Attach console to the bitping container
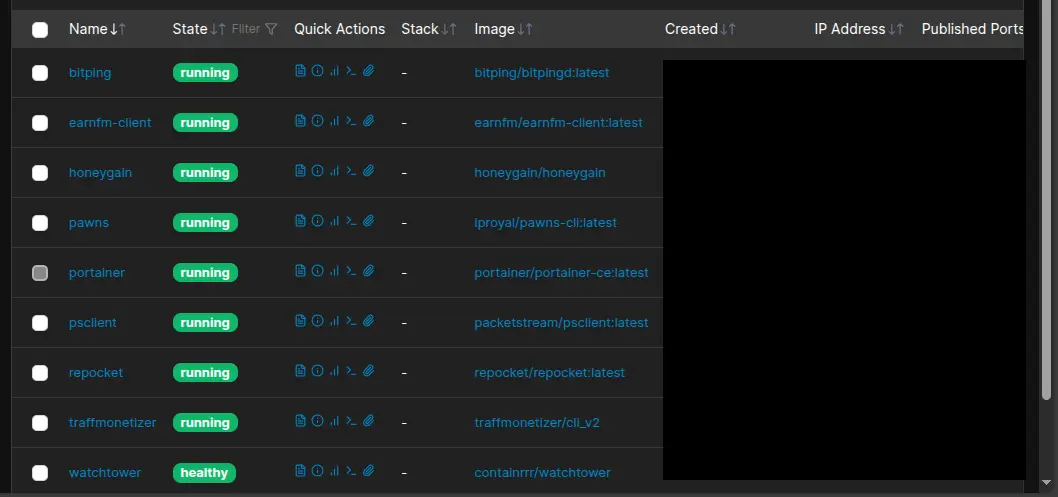The width and height of the screenshot is (1058, 497). tap(368, 71)
